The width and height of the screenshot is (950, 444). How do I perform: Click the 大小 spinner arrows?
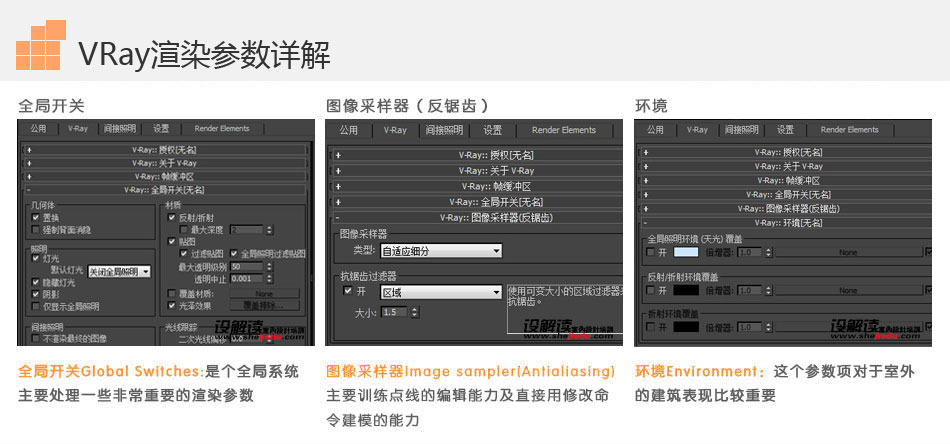[414, 313]
